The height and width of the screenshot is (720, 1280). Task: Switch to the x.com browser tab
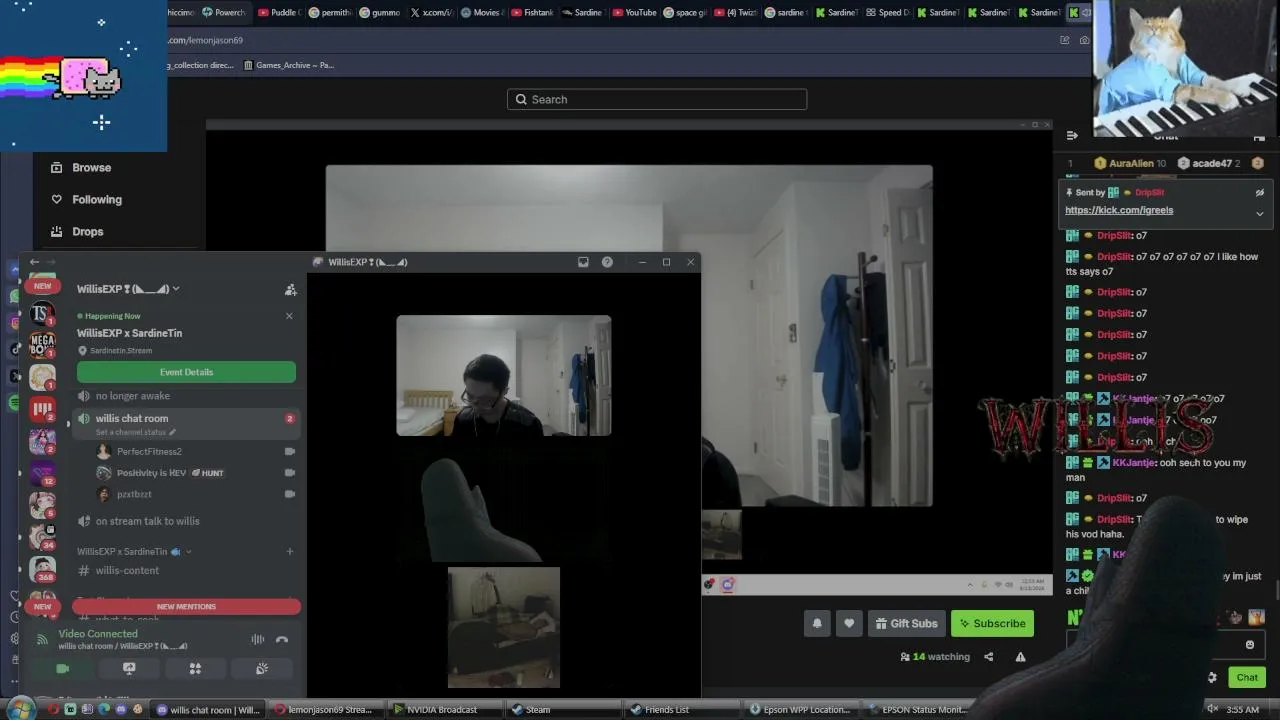pos(430,13)
